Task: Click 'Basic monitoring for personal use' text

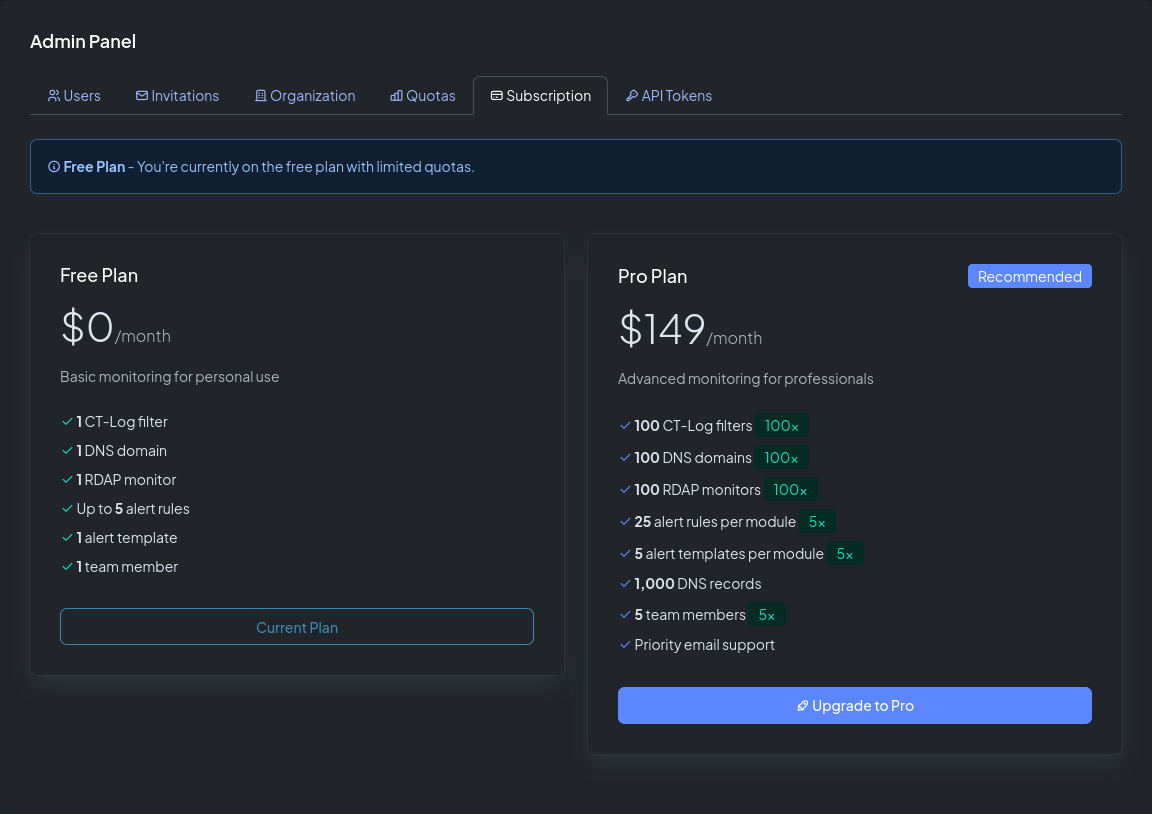Action: coord(170,377)
